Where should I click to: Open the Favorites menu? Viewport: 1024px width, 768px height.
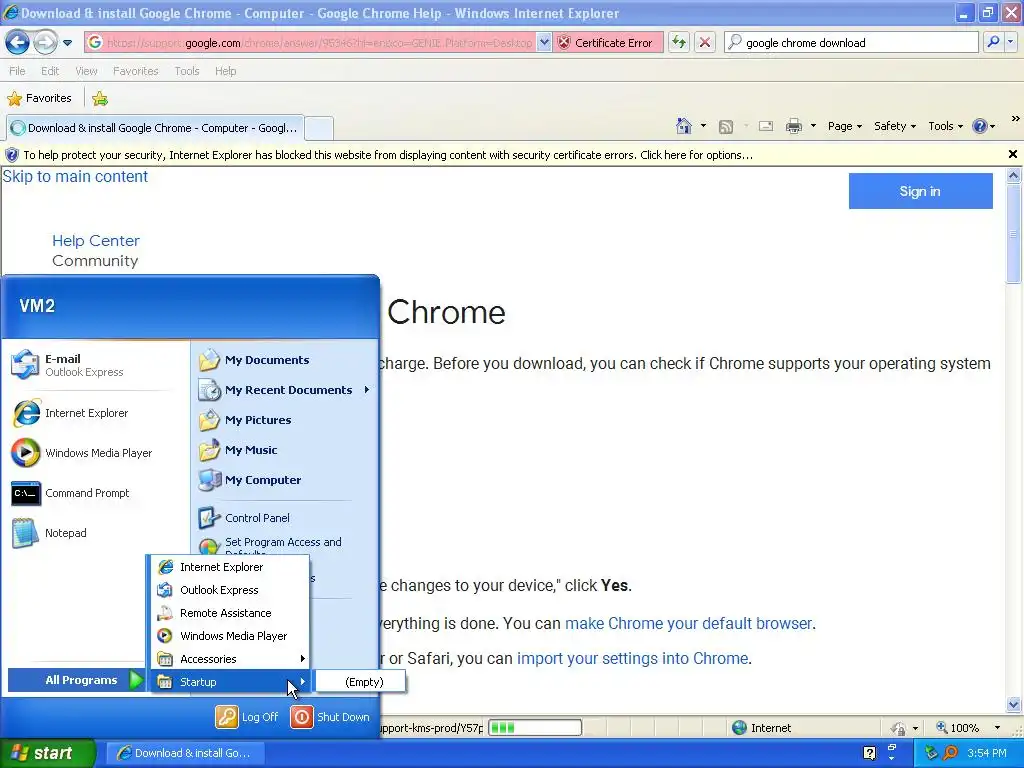pyautogui.click(x=135, y=71)
